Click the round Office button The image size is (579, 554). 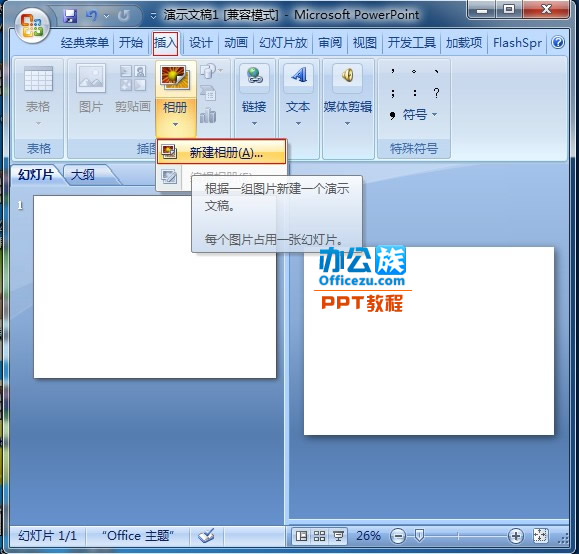[32, 25]
